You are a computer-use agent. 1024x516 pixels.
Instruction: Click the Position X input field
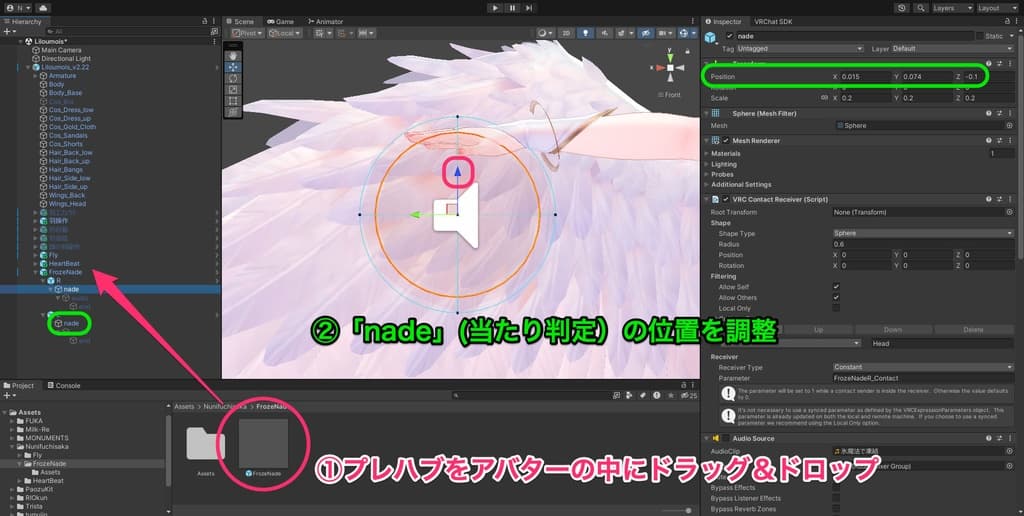coord(862,77)
